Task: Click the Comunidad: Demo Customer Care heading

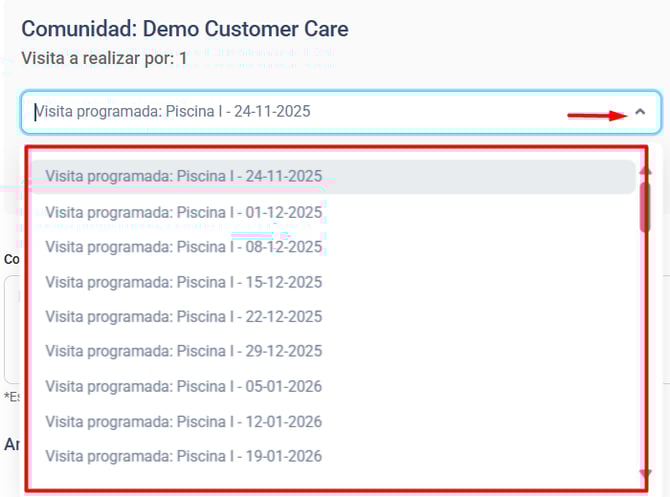Action: tap(185, 29)
